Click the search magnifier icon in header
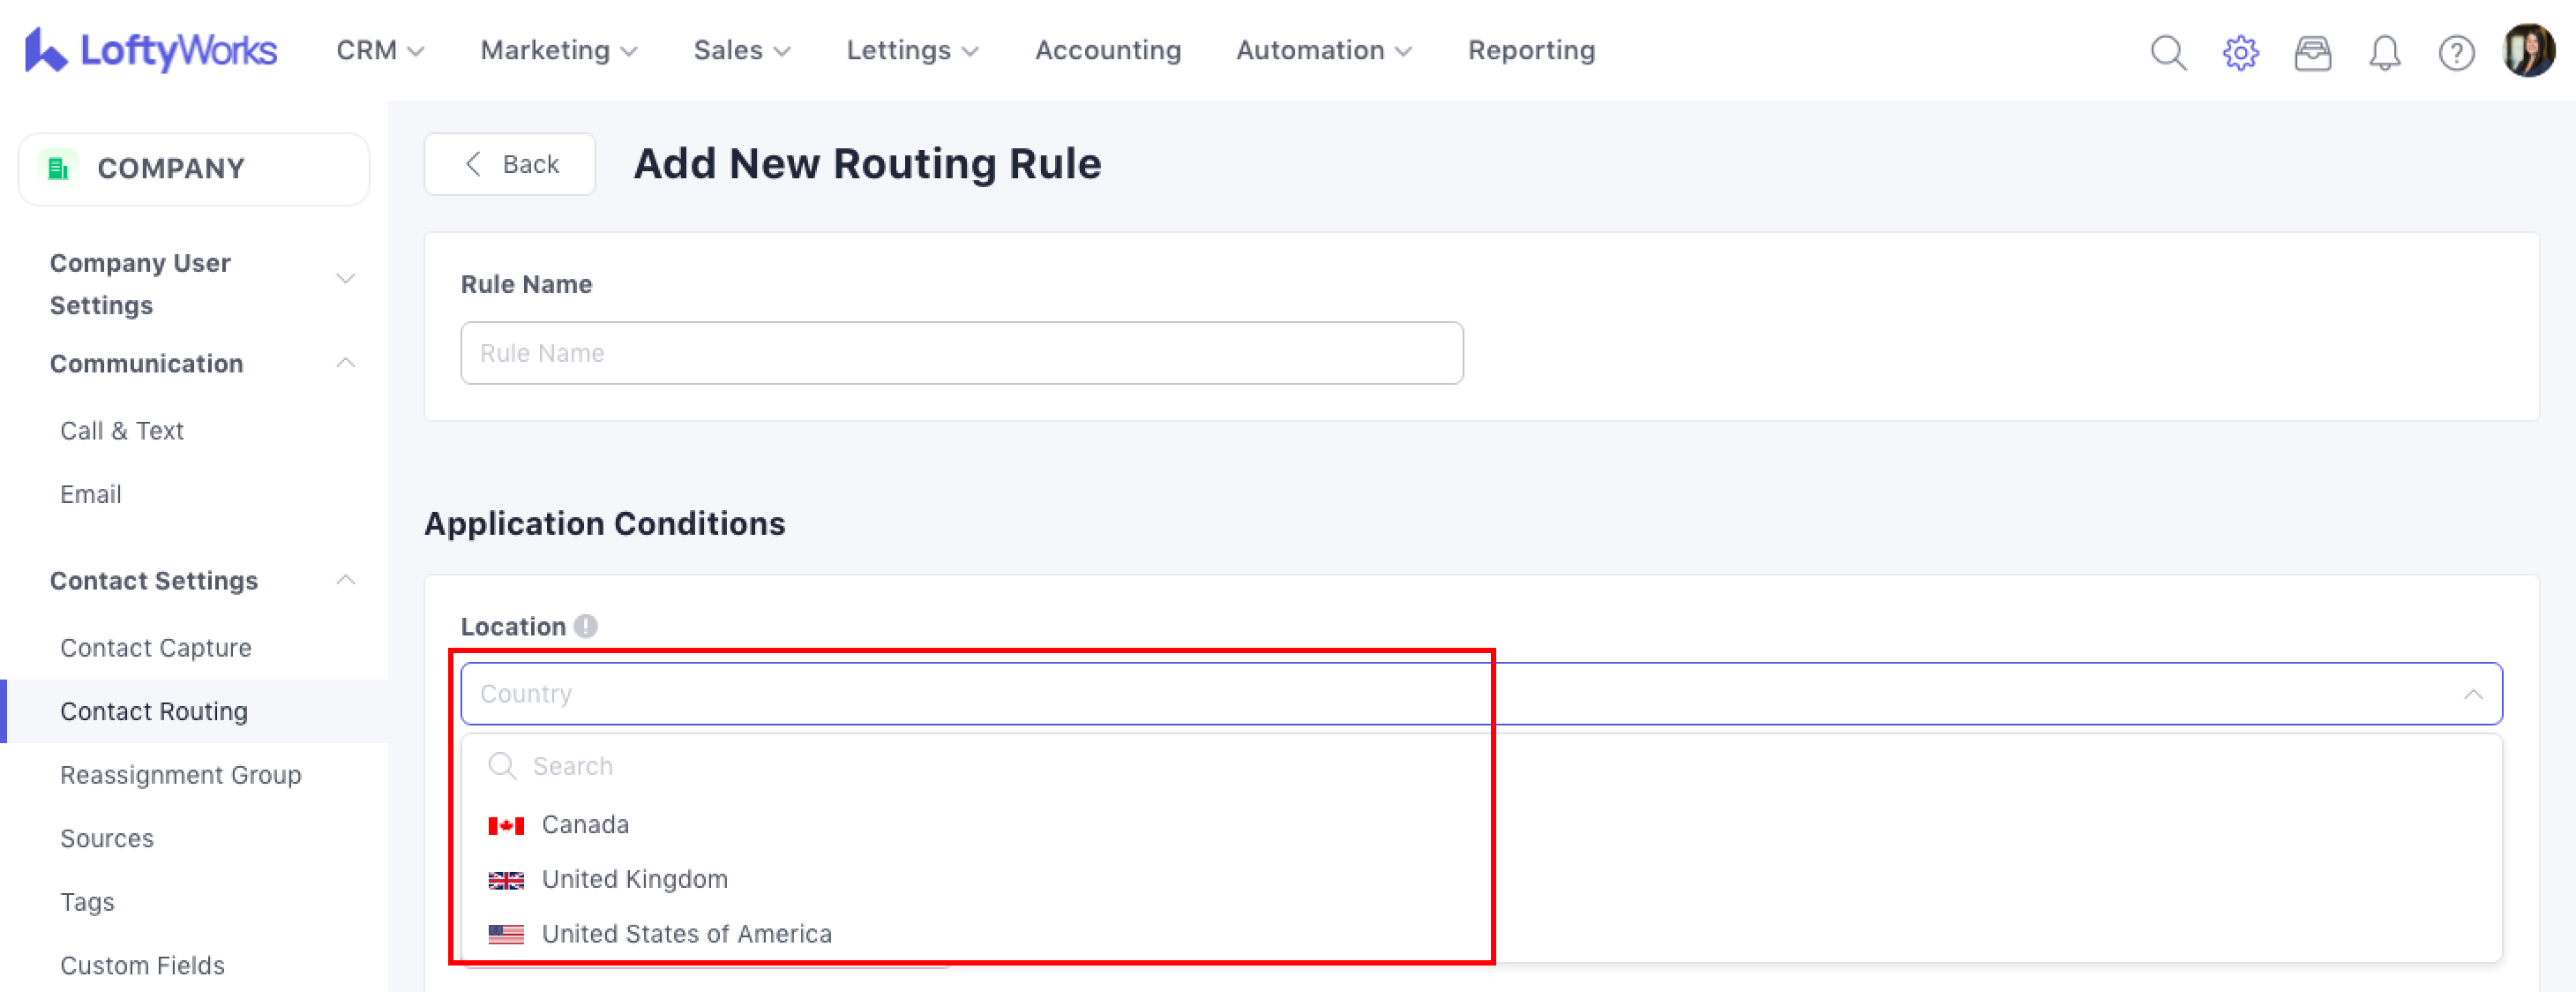 tap(2168, 52)
